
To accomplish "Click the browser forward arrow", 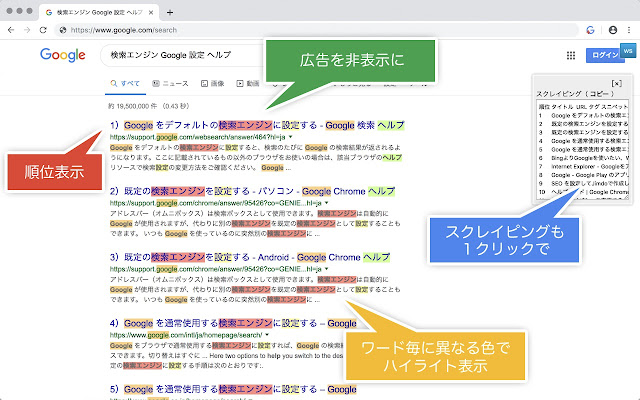I will tap(27, 30).
